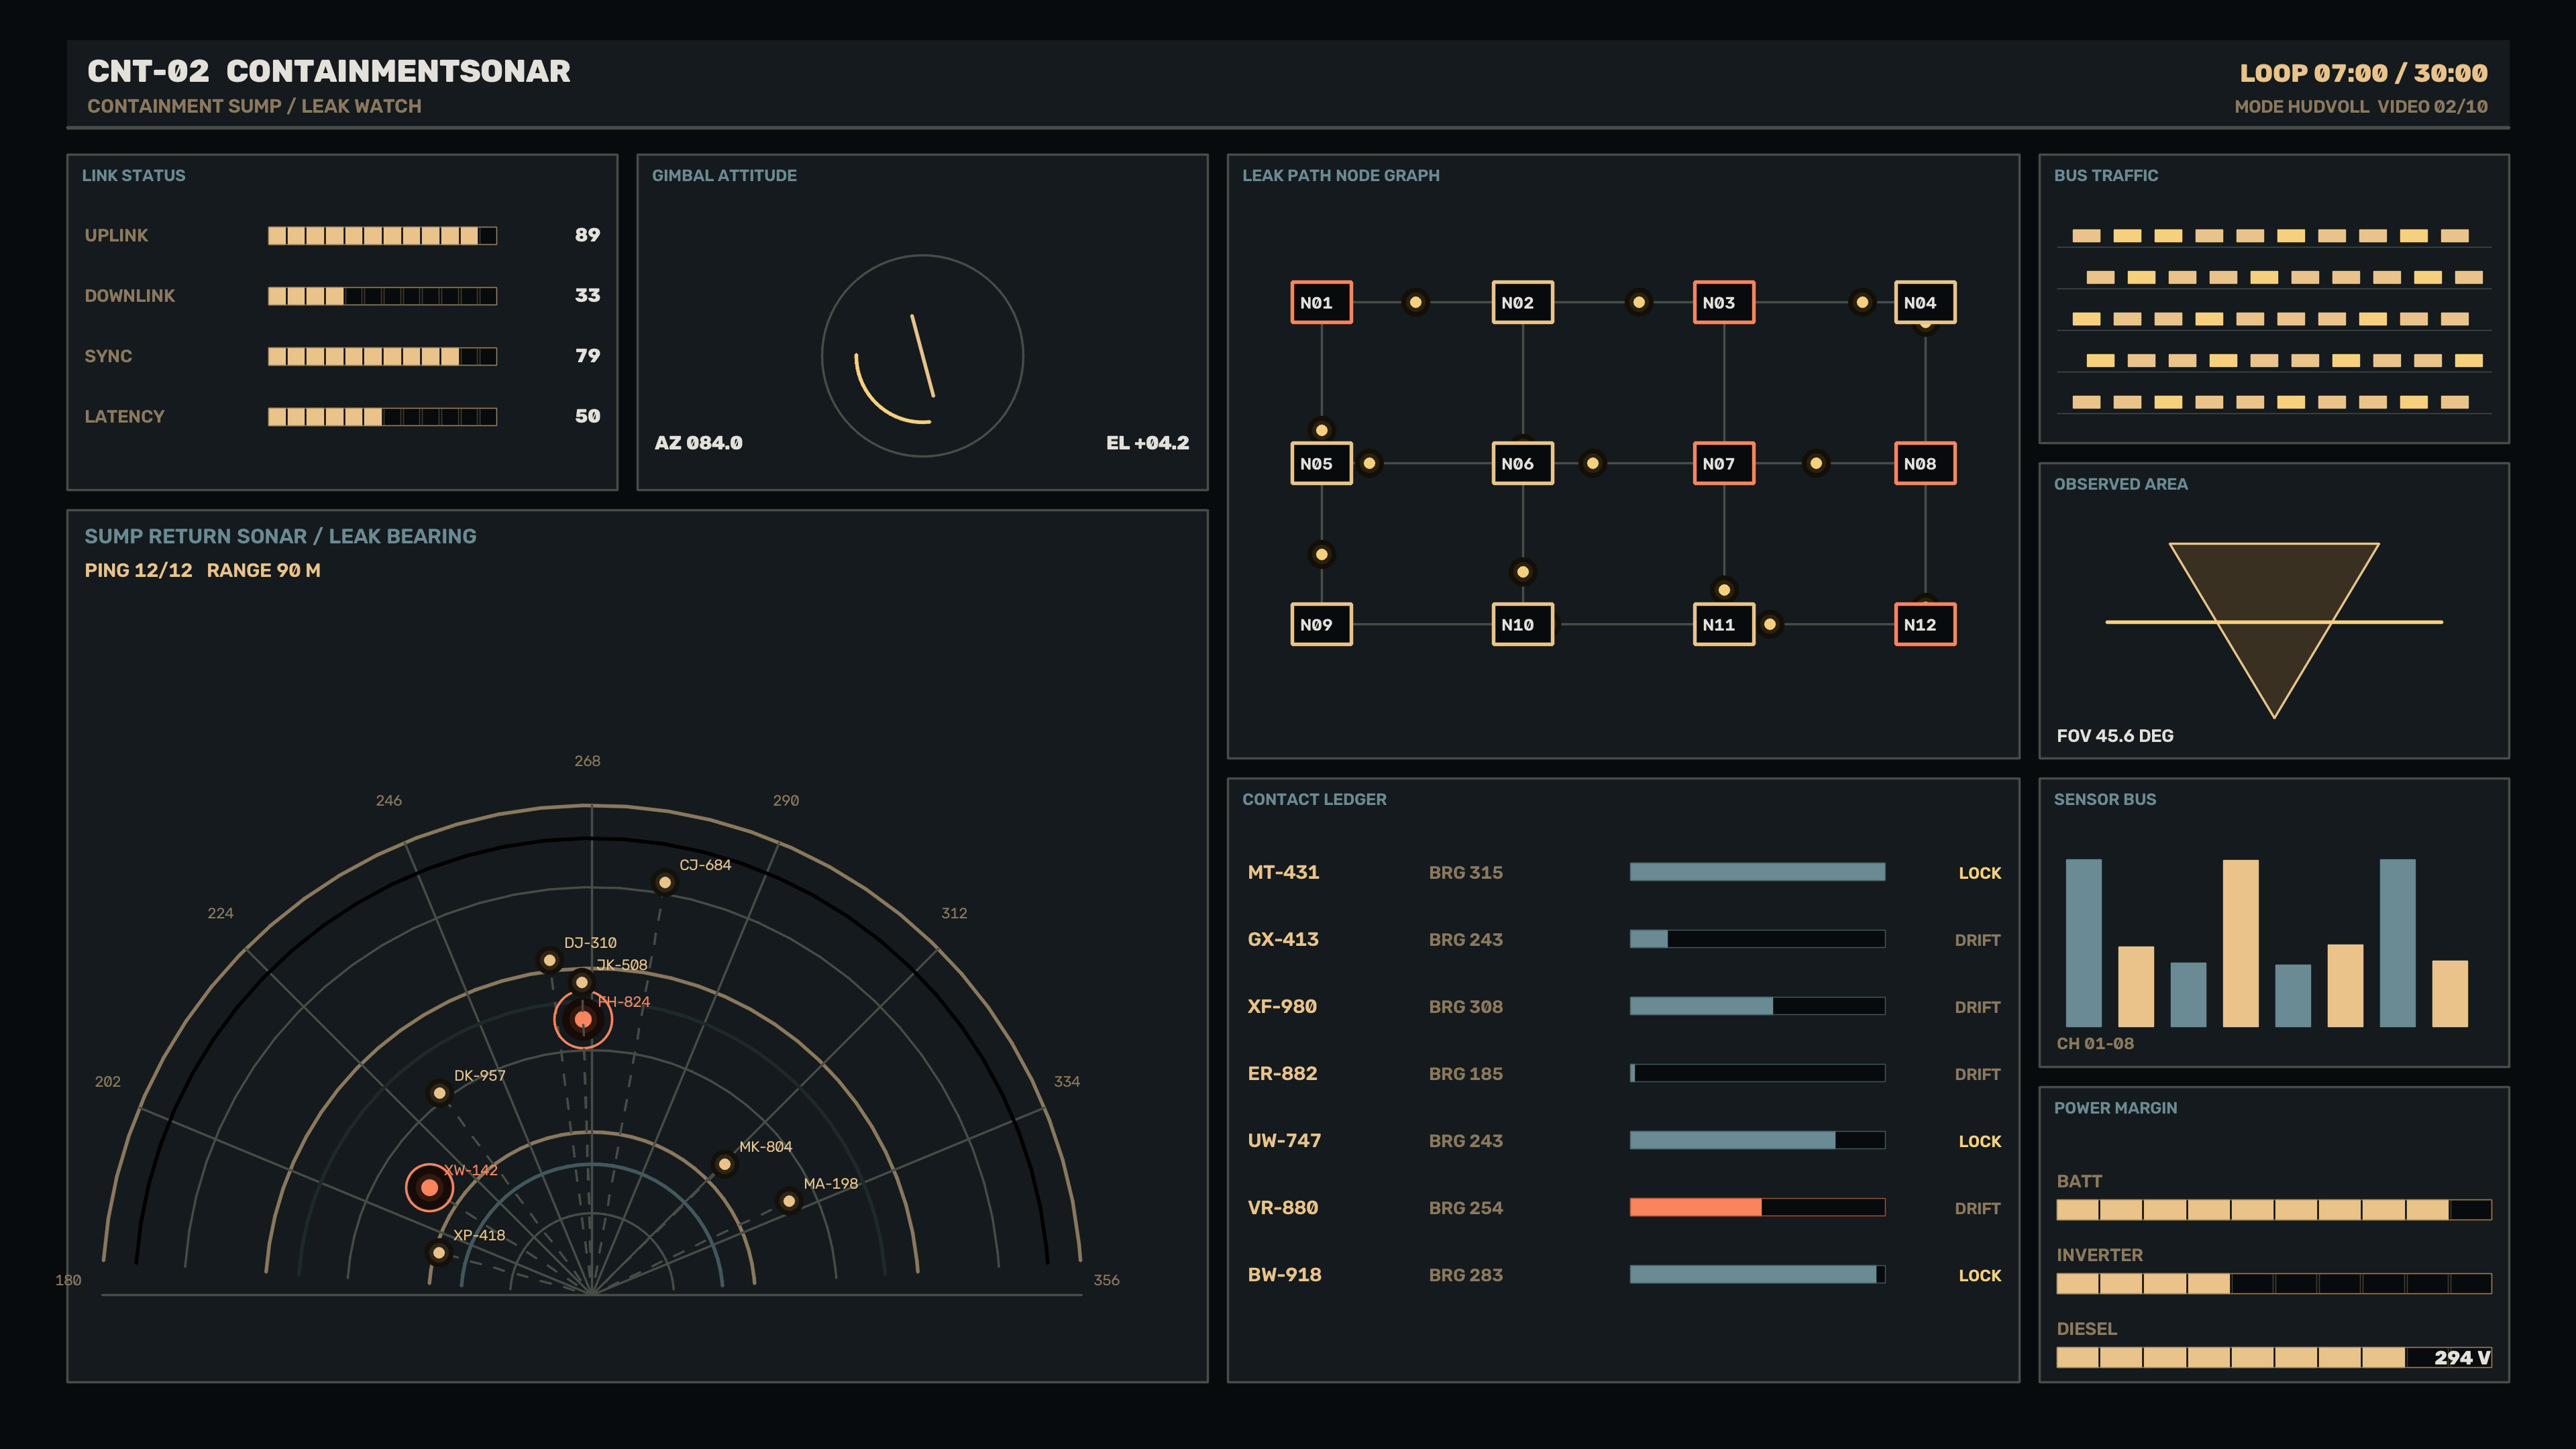Viewport: 2576px width, 1449px height.
Task: Click the DOWNLINK value 33
Action: click(587, 295)
